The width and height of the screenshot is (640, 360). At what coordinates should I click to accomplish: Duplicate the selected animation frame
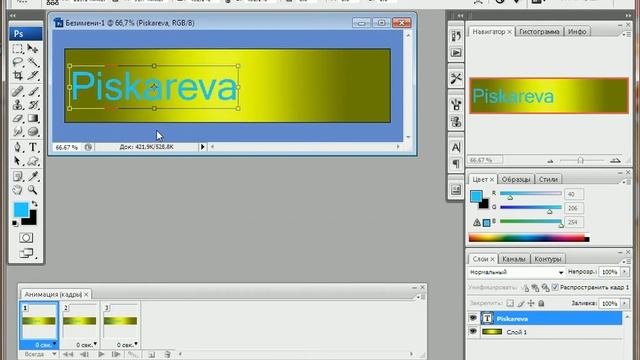pos(151,354)
